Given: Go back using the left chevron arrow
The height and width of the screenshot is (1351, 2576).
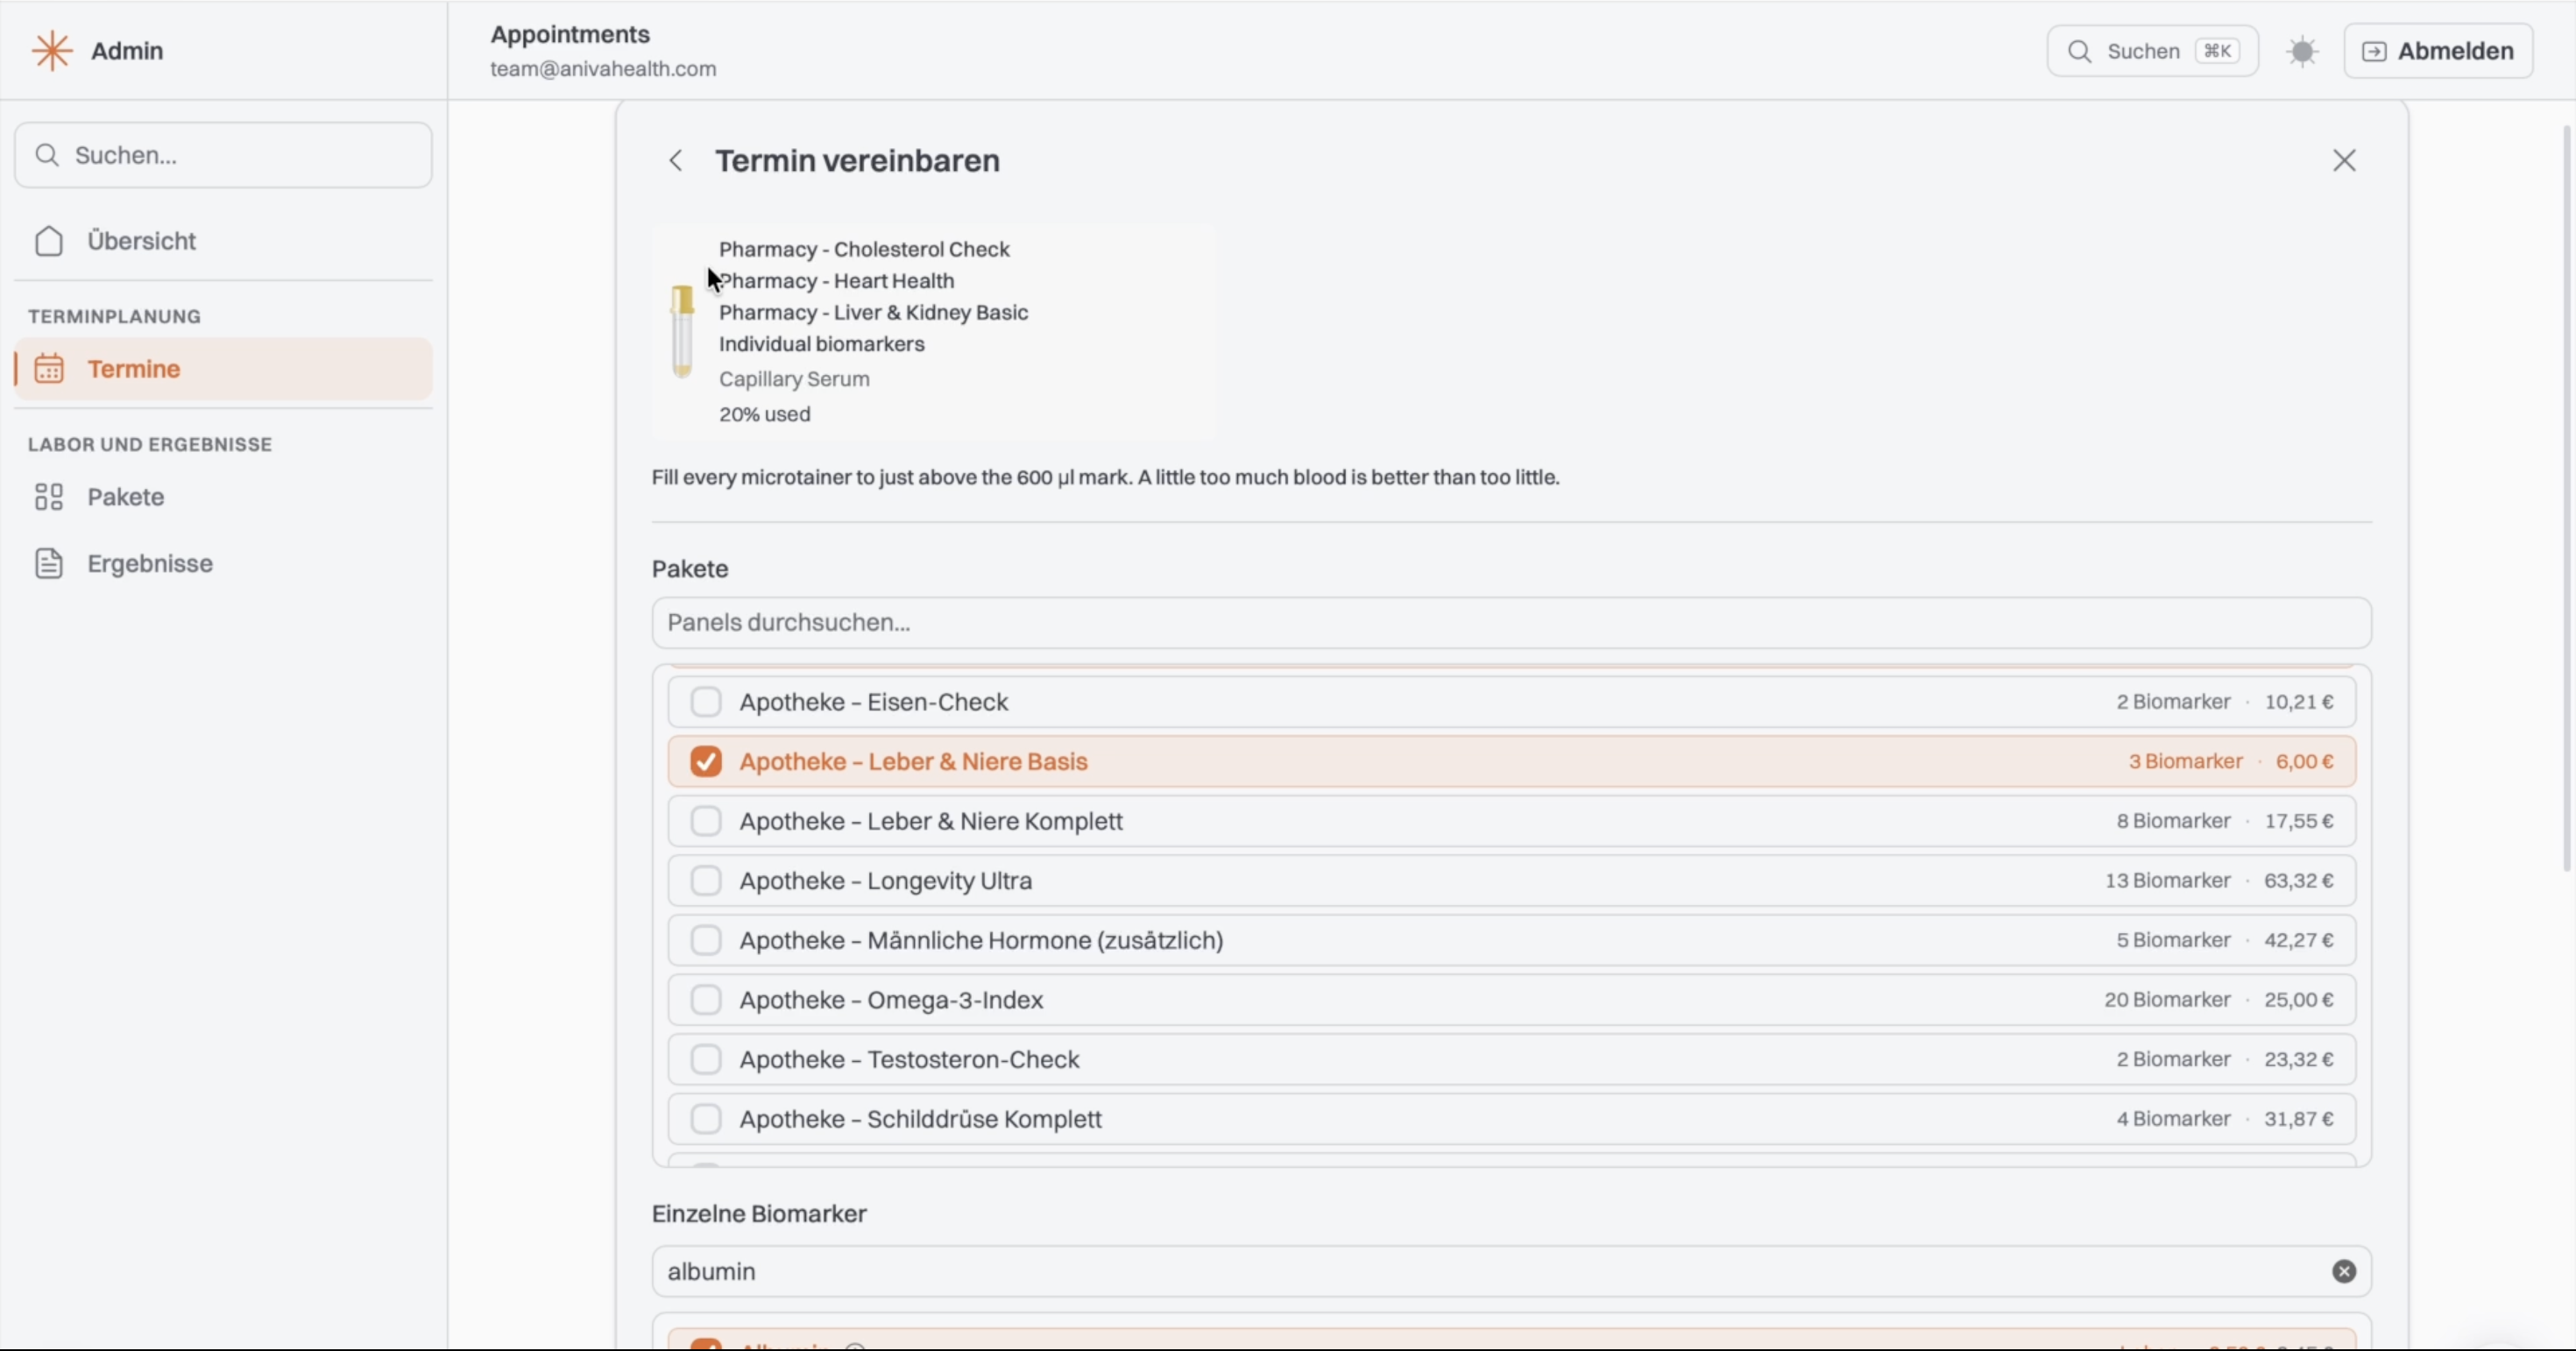Looking at the screenshot, I should tap(676, 160).
